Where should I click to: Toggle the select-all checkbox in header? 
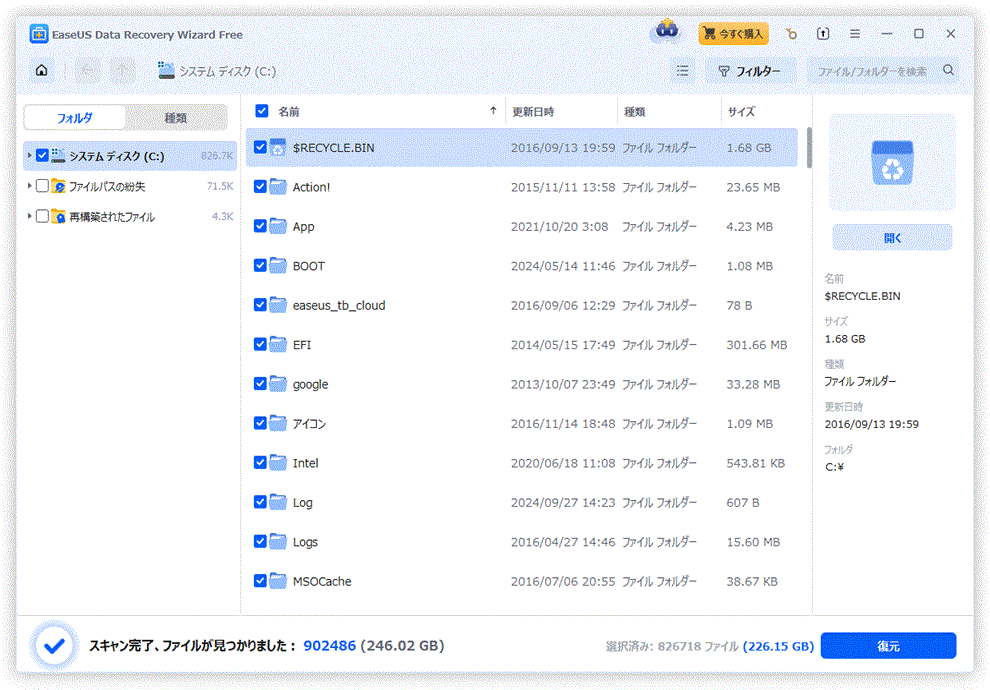click(261, 111)
